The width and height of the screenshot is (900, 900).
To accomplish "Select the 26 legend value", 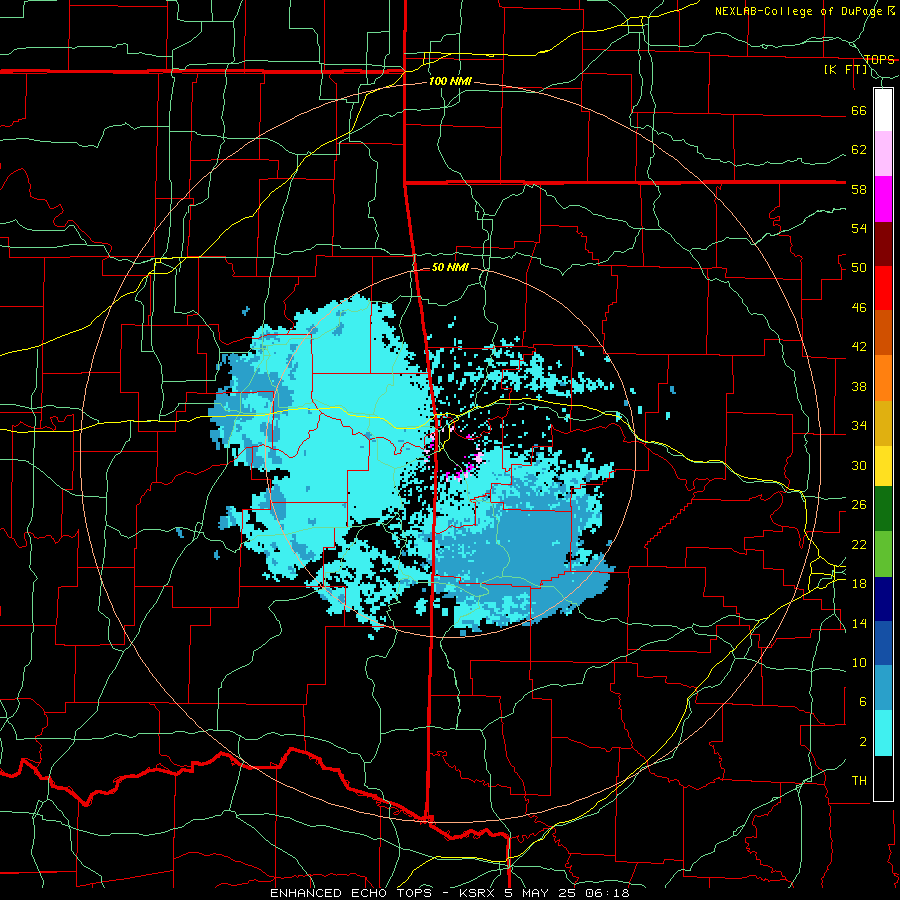I will [x=859, y=505].
